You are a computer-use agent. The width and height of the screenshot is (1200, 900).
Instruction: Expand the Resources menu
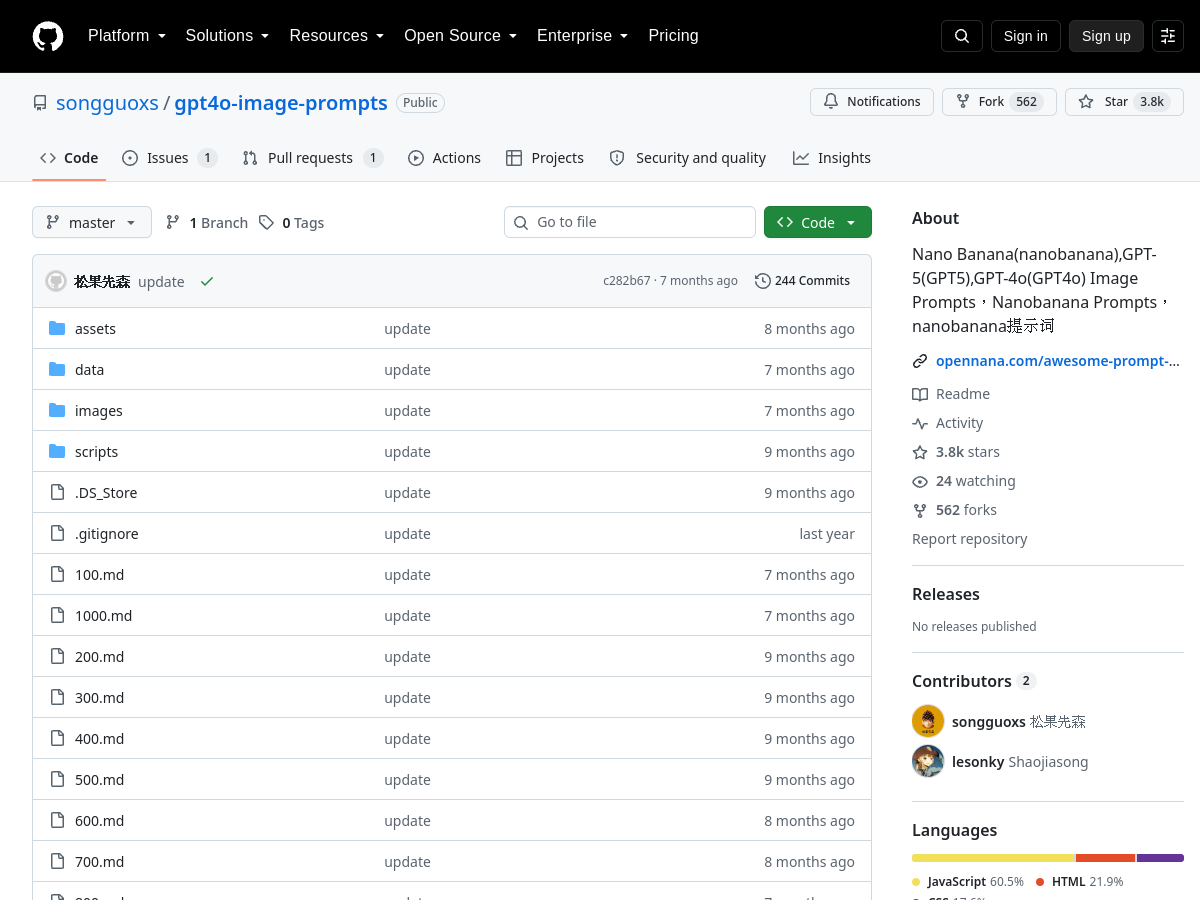click(337, 36)
